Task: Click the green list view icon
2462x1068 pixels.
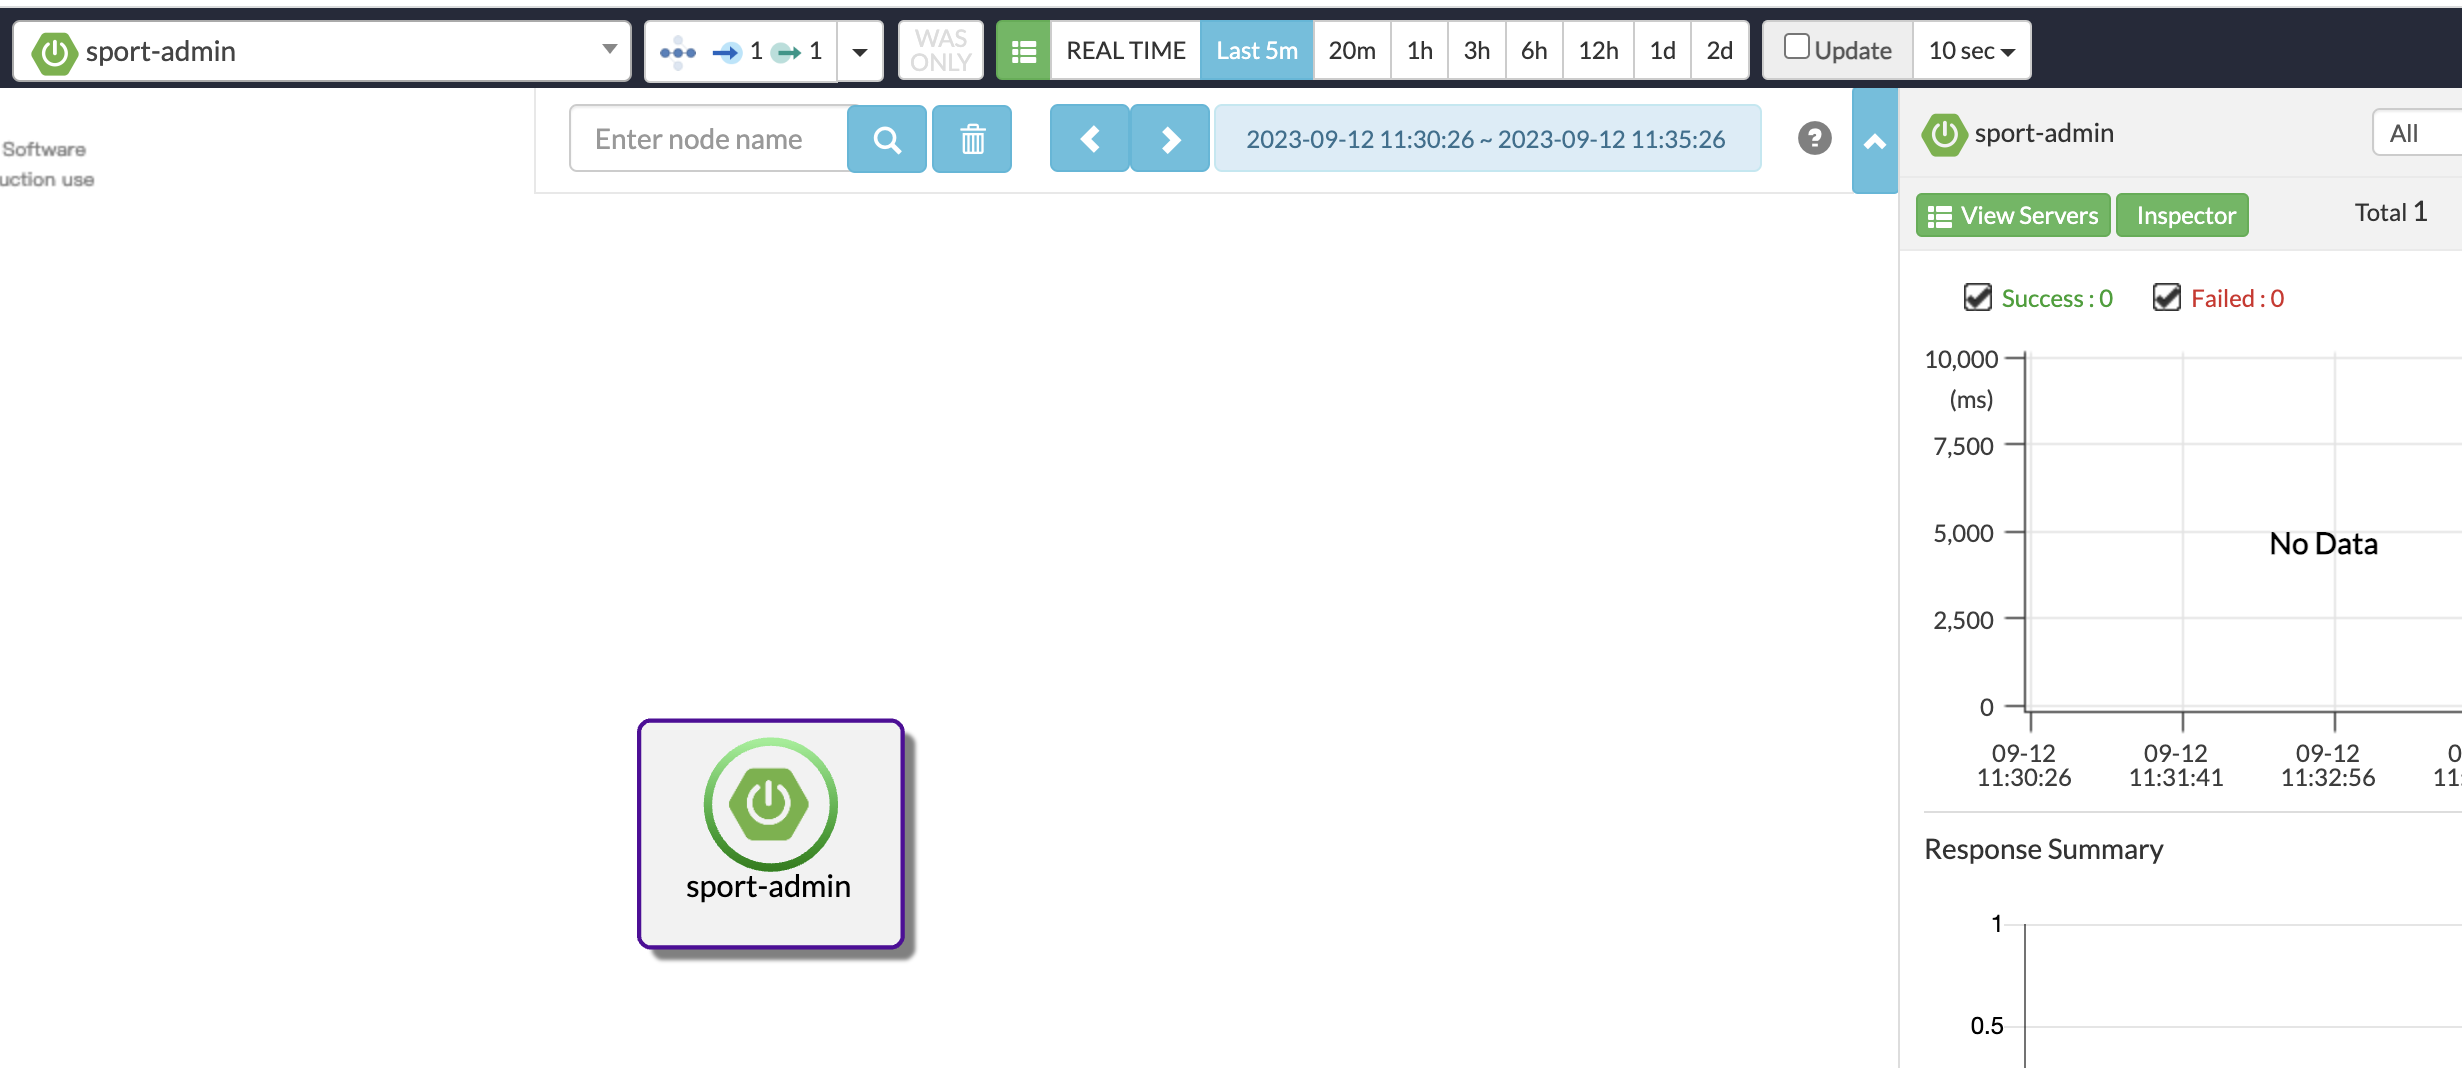Action: click(1023, 51)
